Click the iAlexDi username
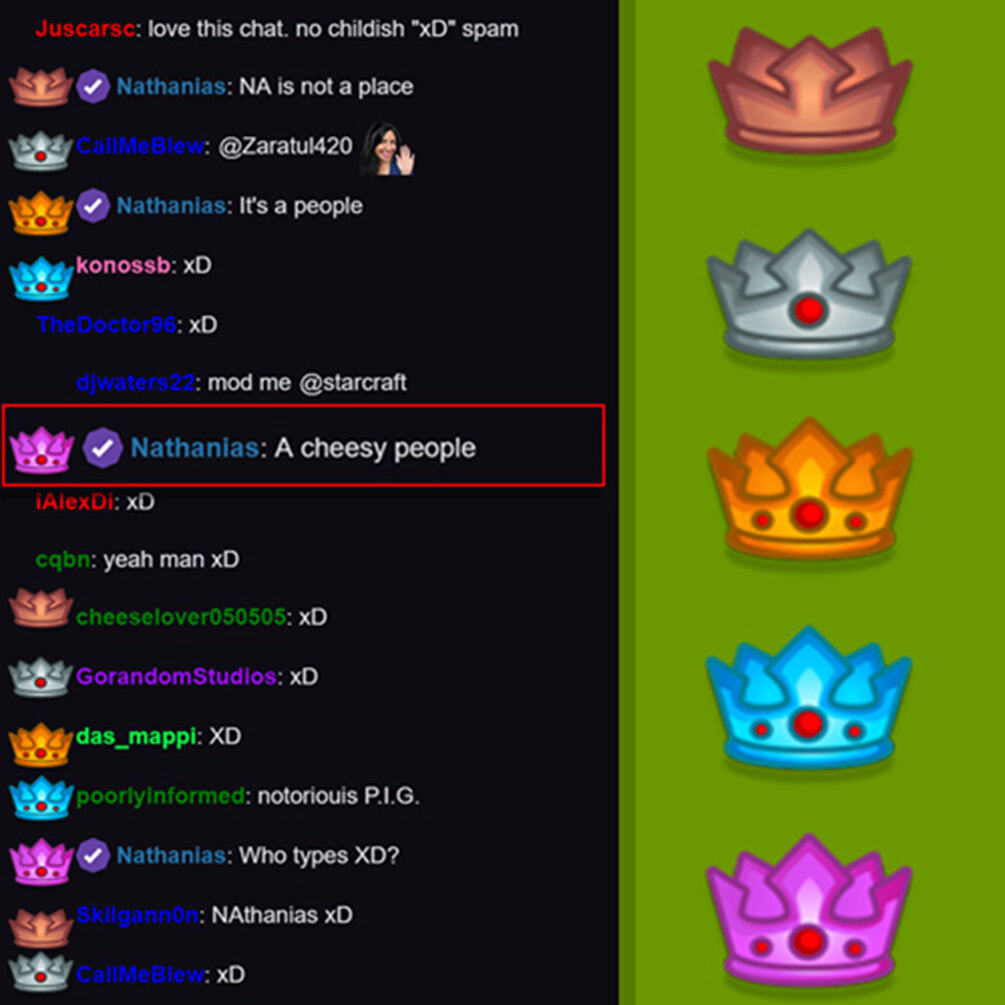Image resolution: width=1005 pixels, height=1005 pixels. coord(74,501)
